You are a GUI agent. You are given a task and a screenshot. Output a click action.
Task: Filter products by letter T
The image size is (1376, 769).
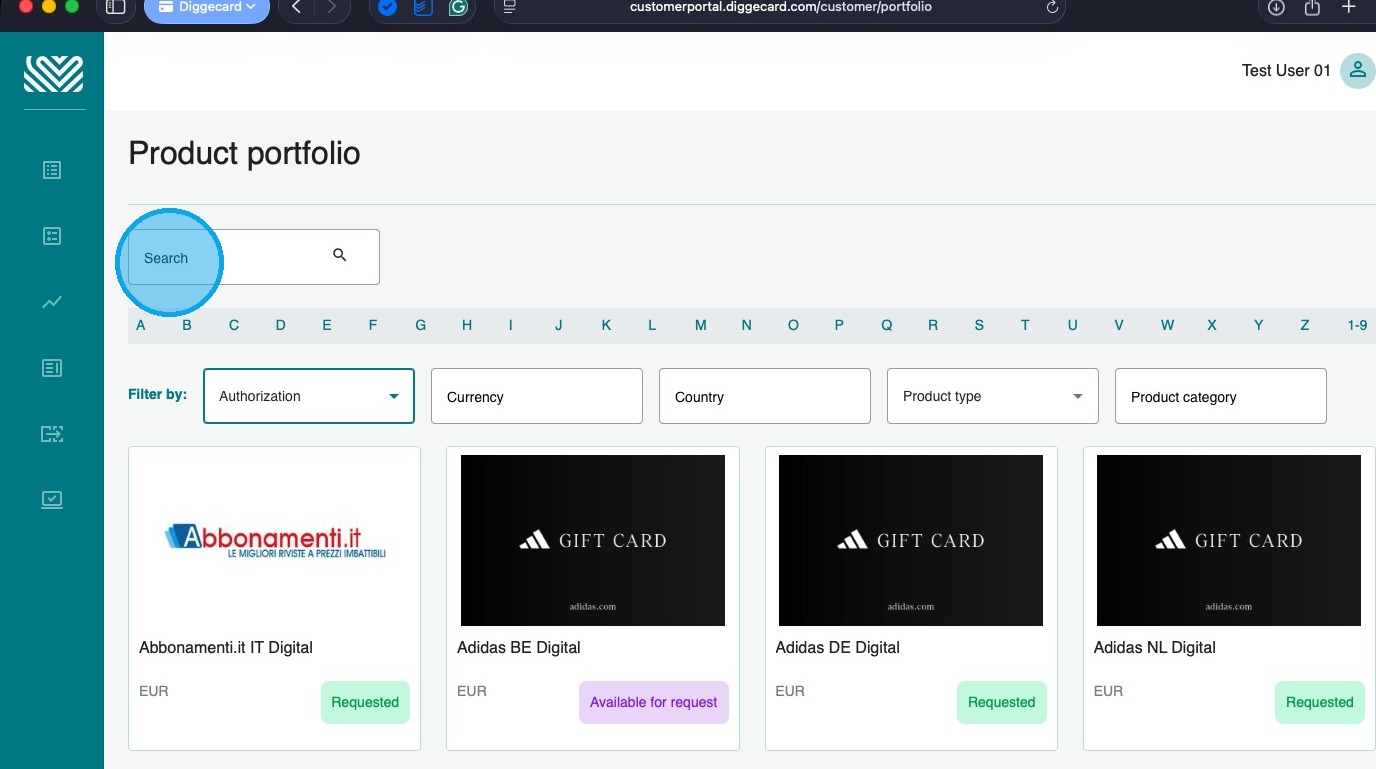1025,325
